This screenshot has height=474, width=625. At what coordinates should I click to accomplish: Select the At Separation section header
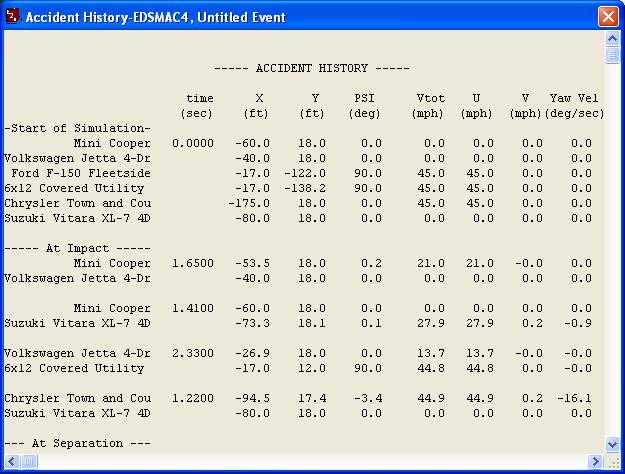click(78, 443)
